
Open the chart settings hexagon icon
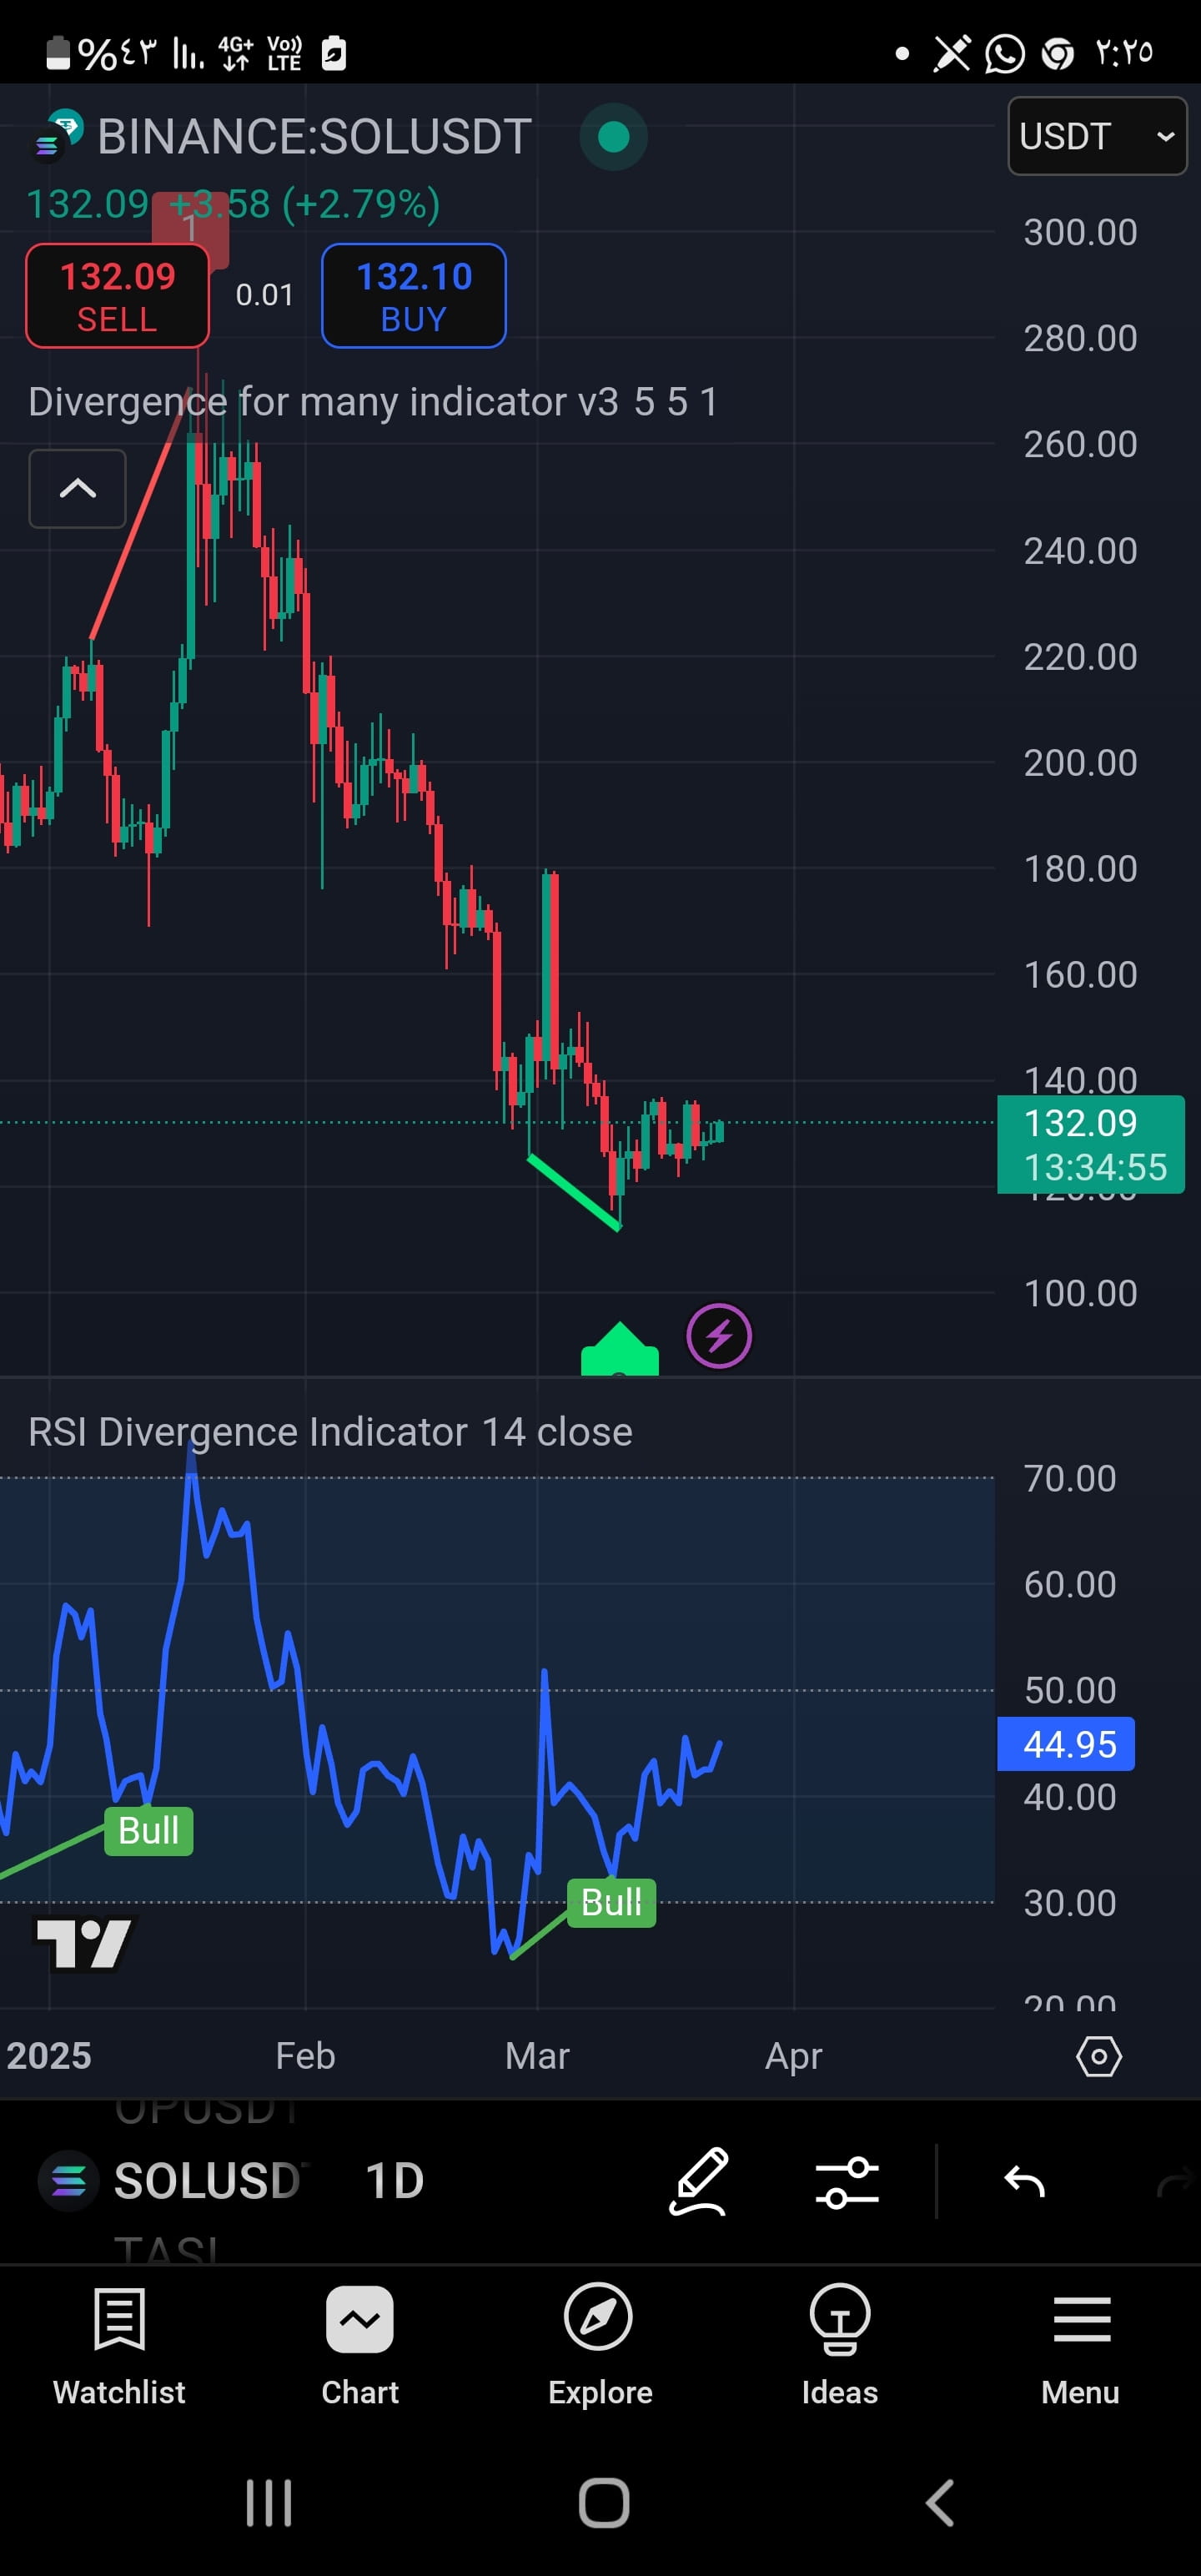tap(1099, 2056)
